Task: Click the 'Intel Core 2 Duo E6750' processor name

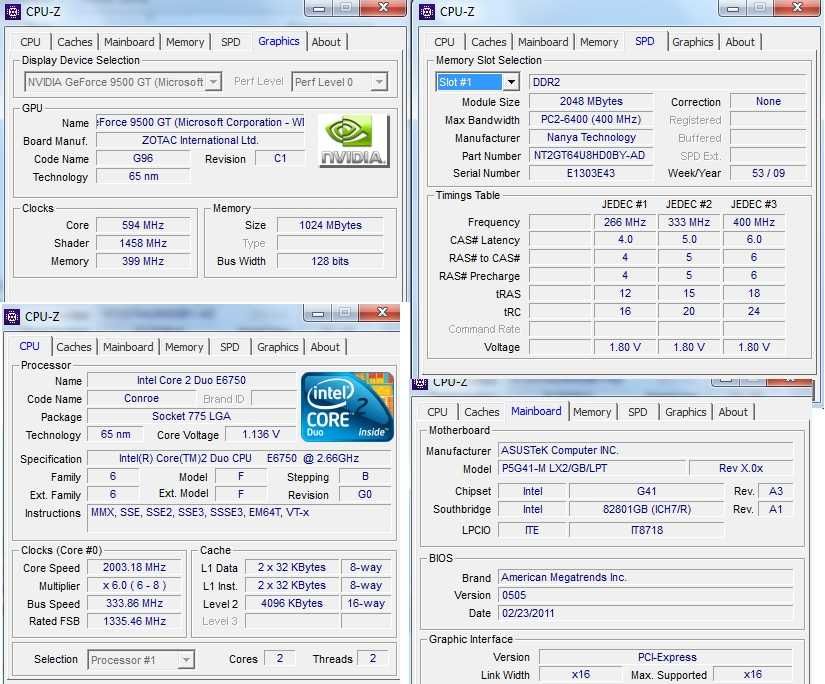Action: 192,380
